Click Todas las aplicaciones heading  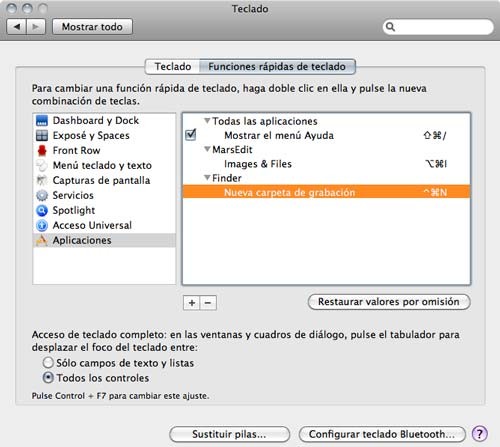coord(265,121)
